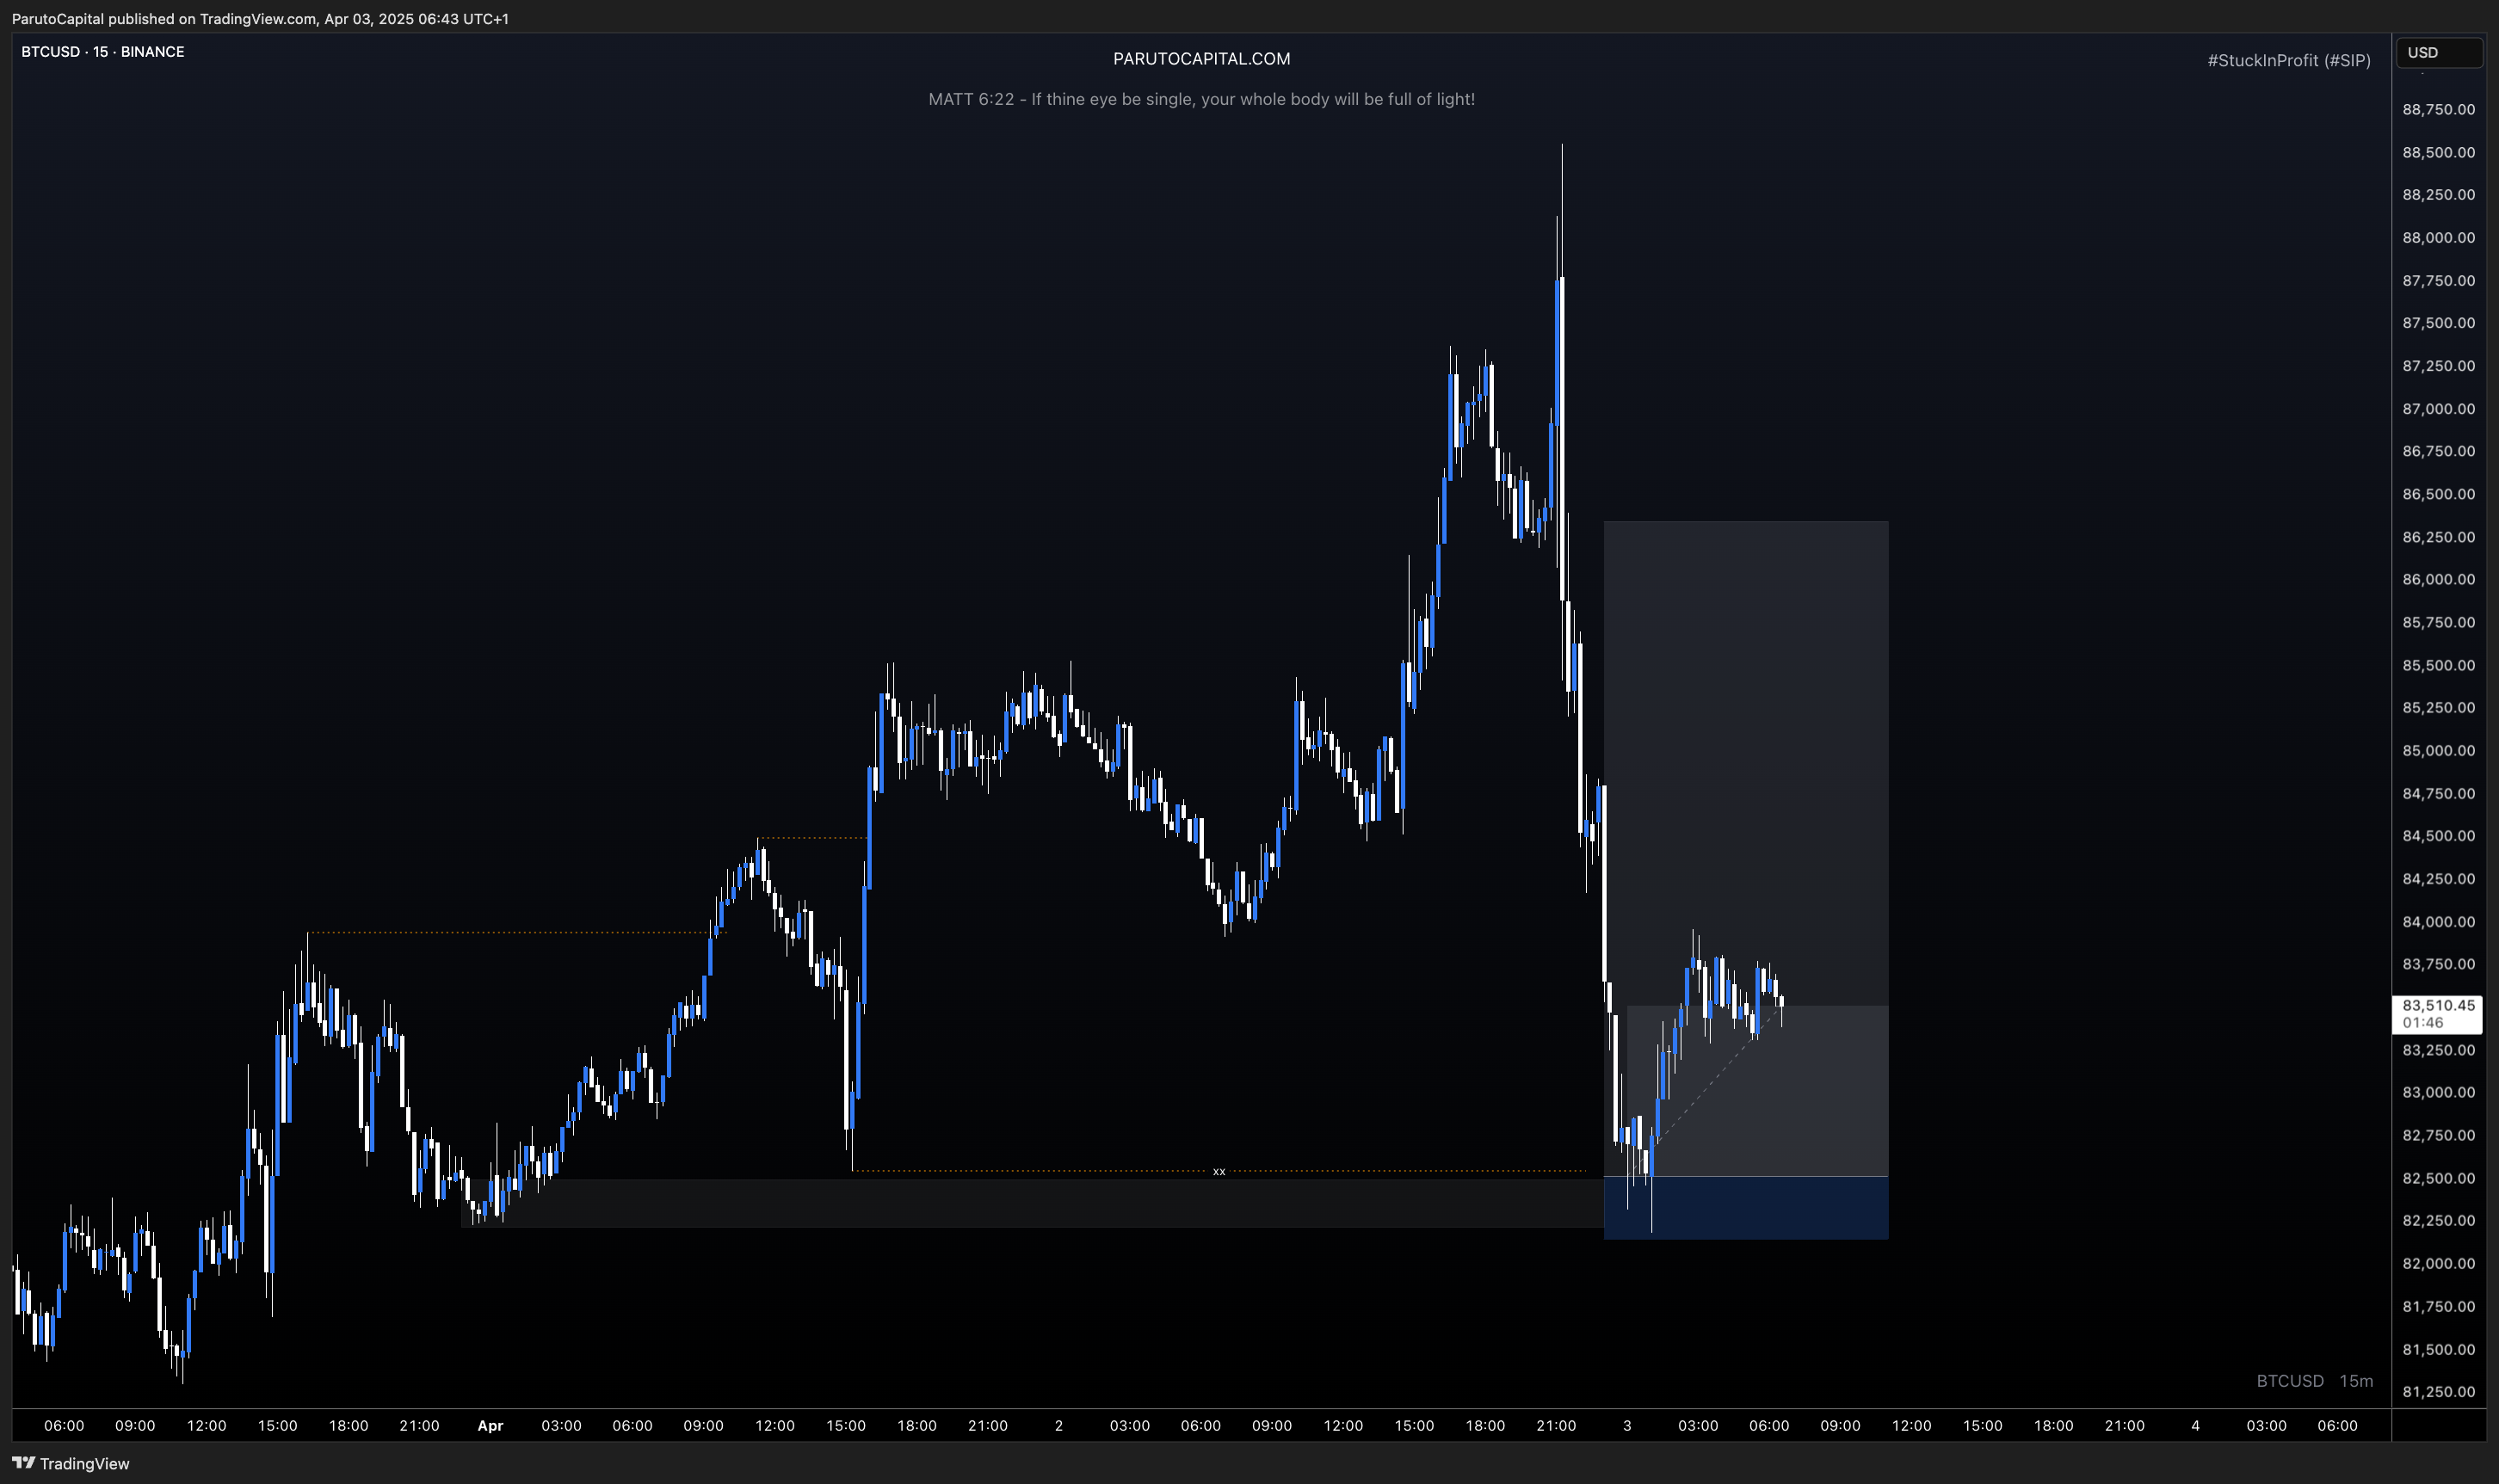
Task: Click the BTCUSD · 15 · BINANCE symbol header
Action: 103,52
